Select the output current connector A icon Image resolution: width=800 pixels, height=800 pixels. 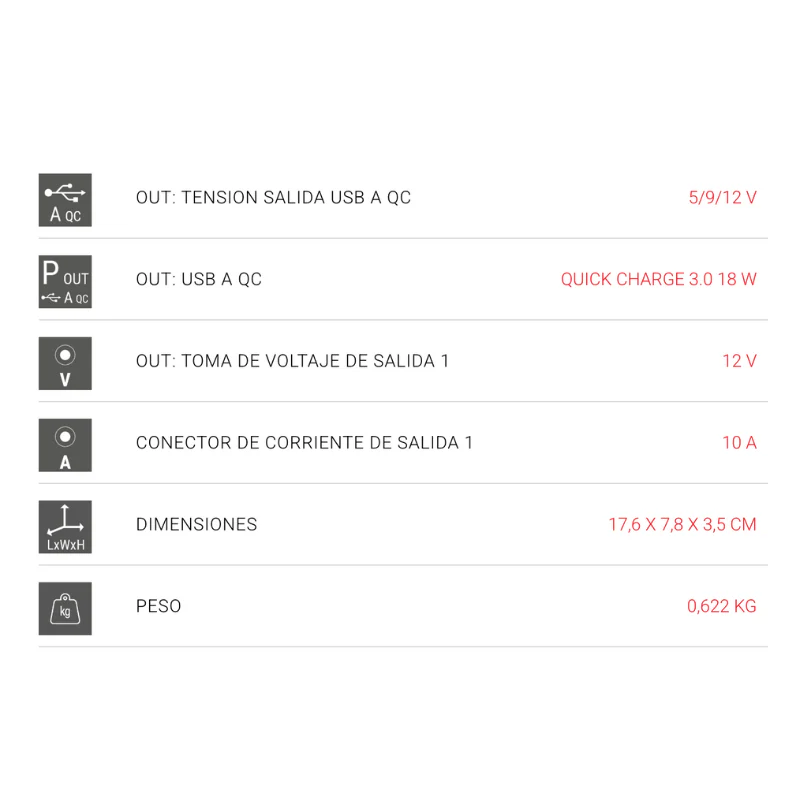pyautogui.click(x=65, y=445)
